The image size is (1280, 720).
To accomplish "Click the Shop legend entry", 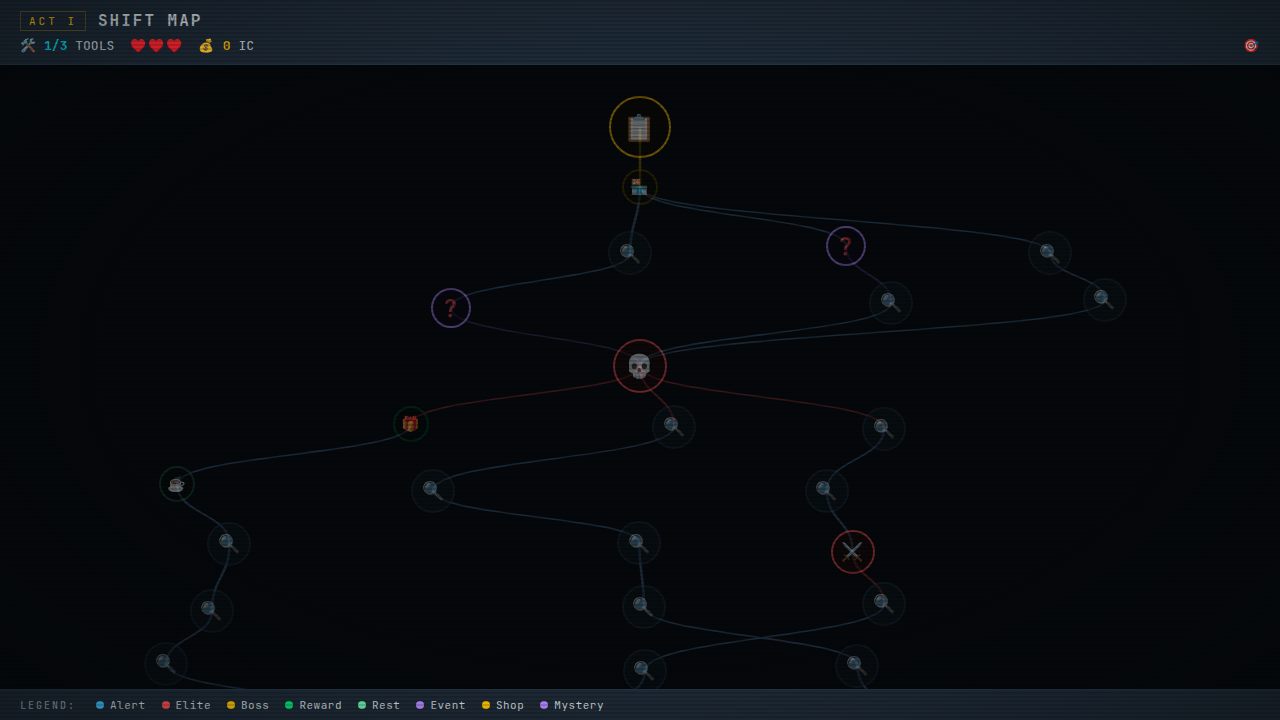I will click(503, 705).
